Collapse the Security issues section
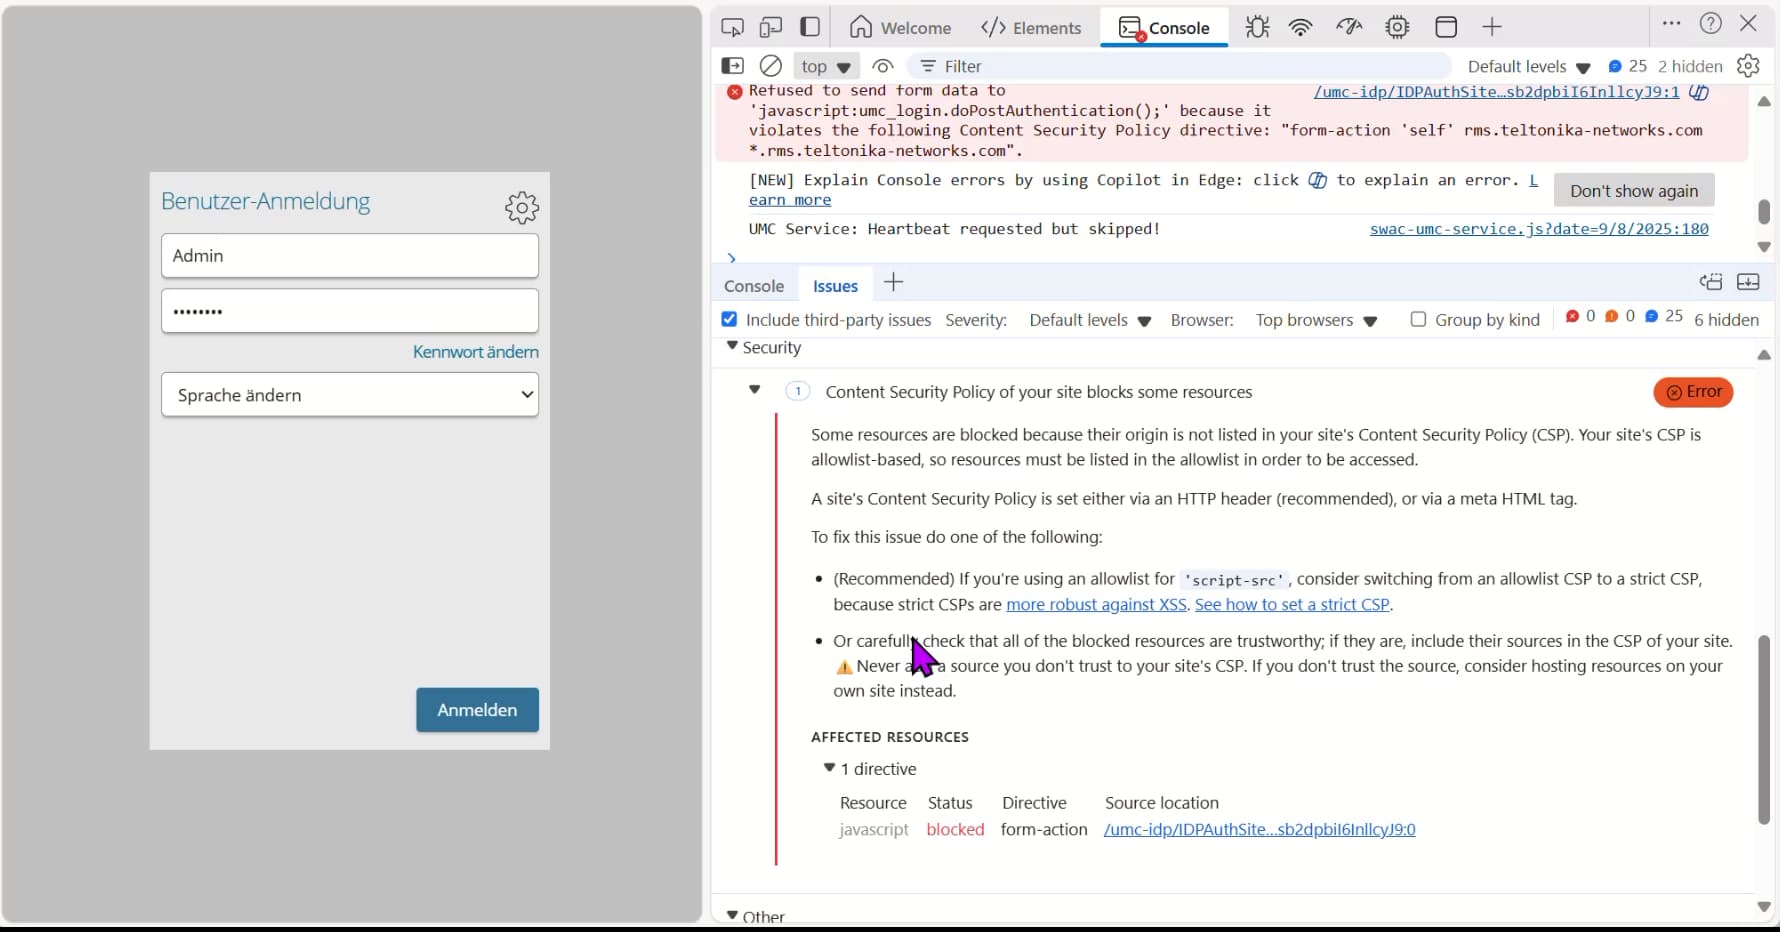Image resolution: width=1780 pixels, height=932 pixels. pyautogui.click(x=733, y=346)
